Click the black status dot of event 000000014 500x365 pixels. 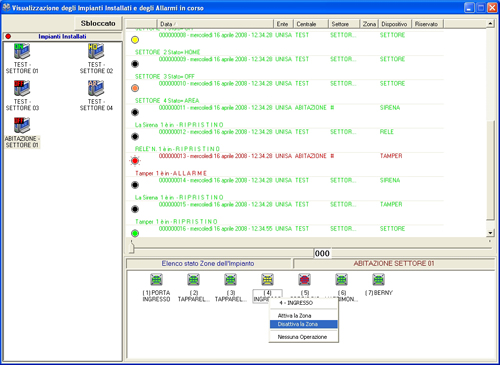coord(135,185)
